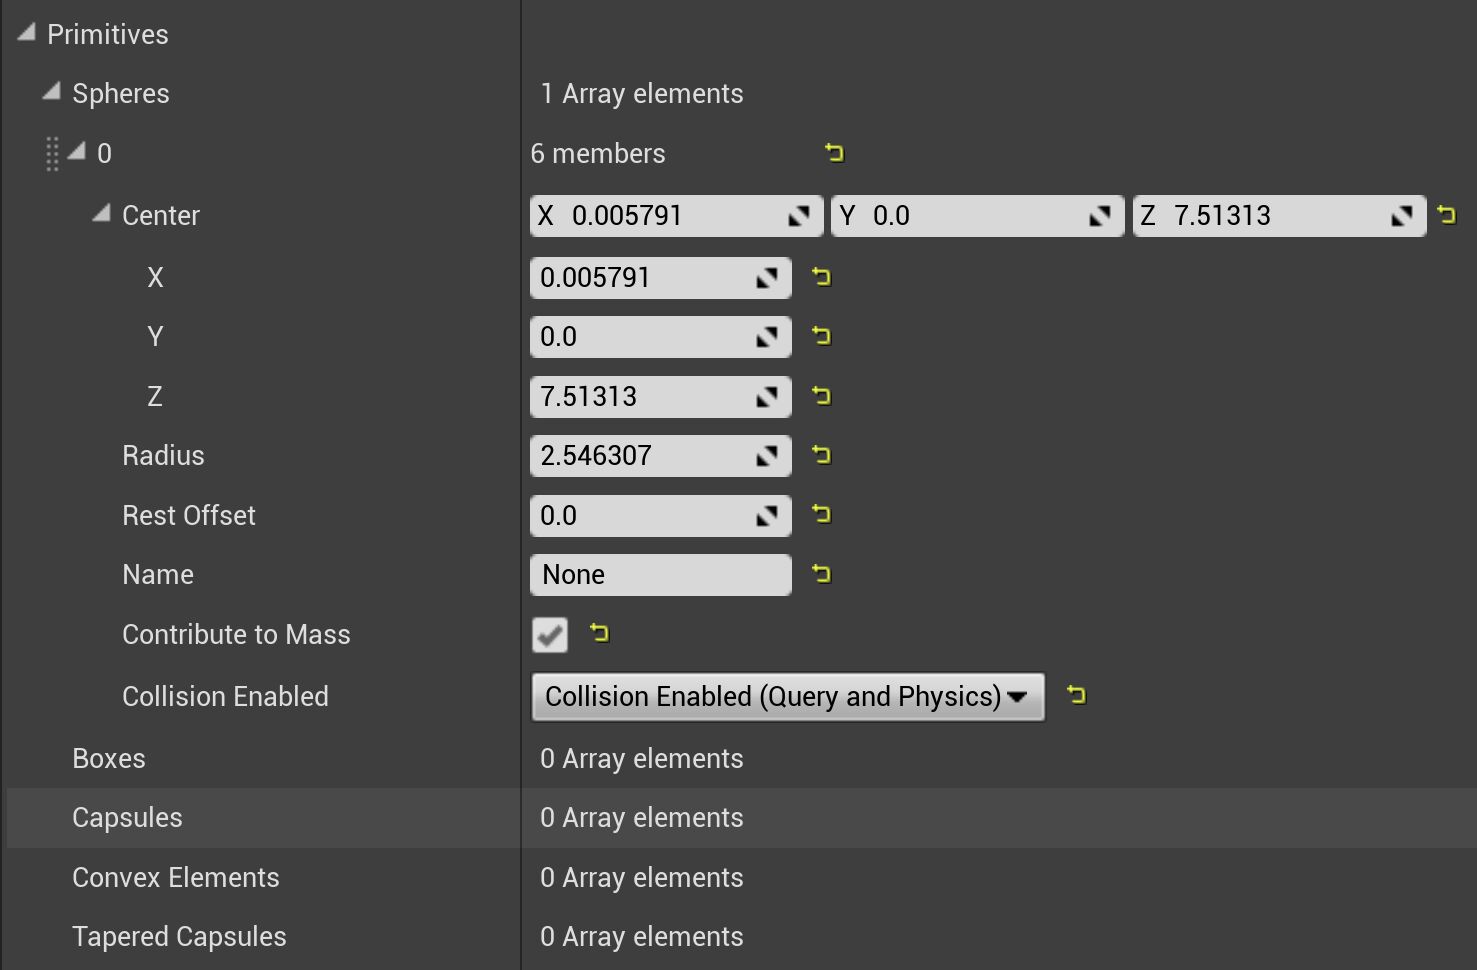Viewport: 1477px width, 970px height.
Task: Collapse the Primitives section
Action: [x=27, y=34]
